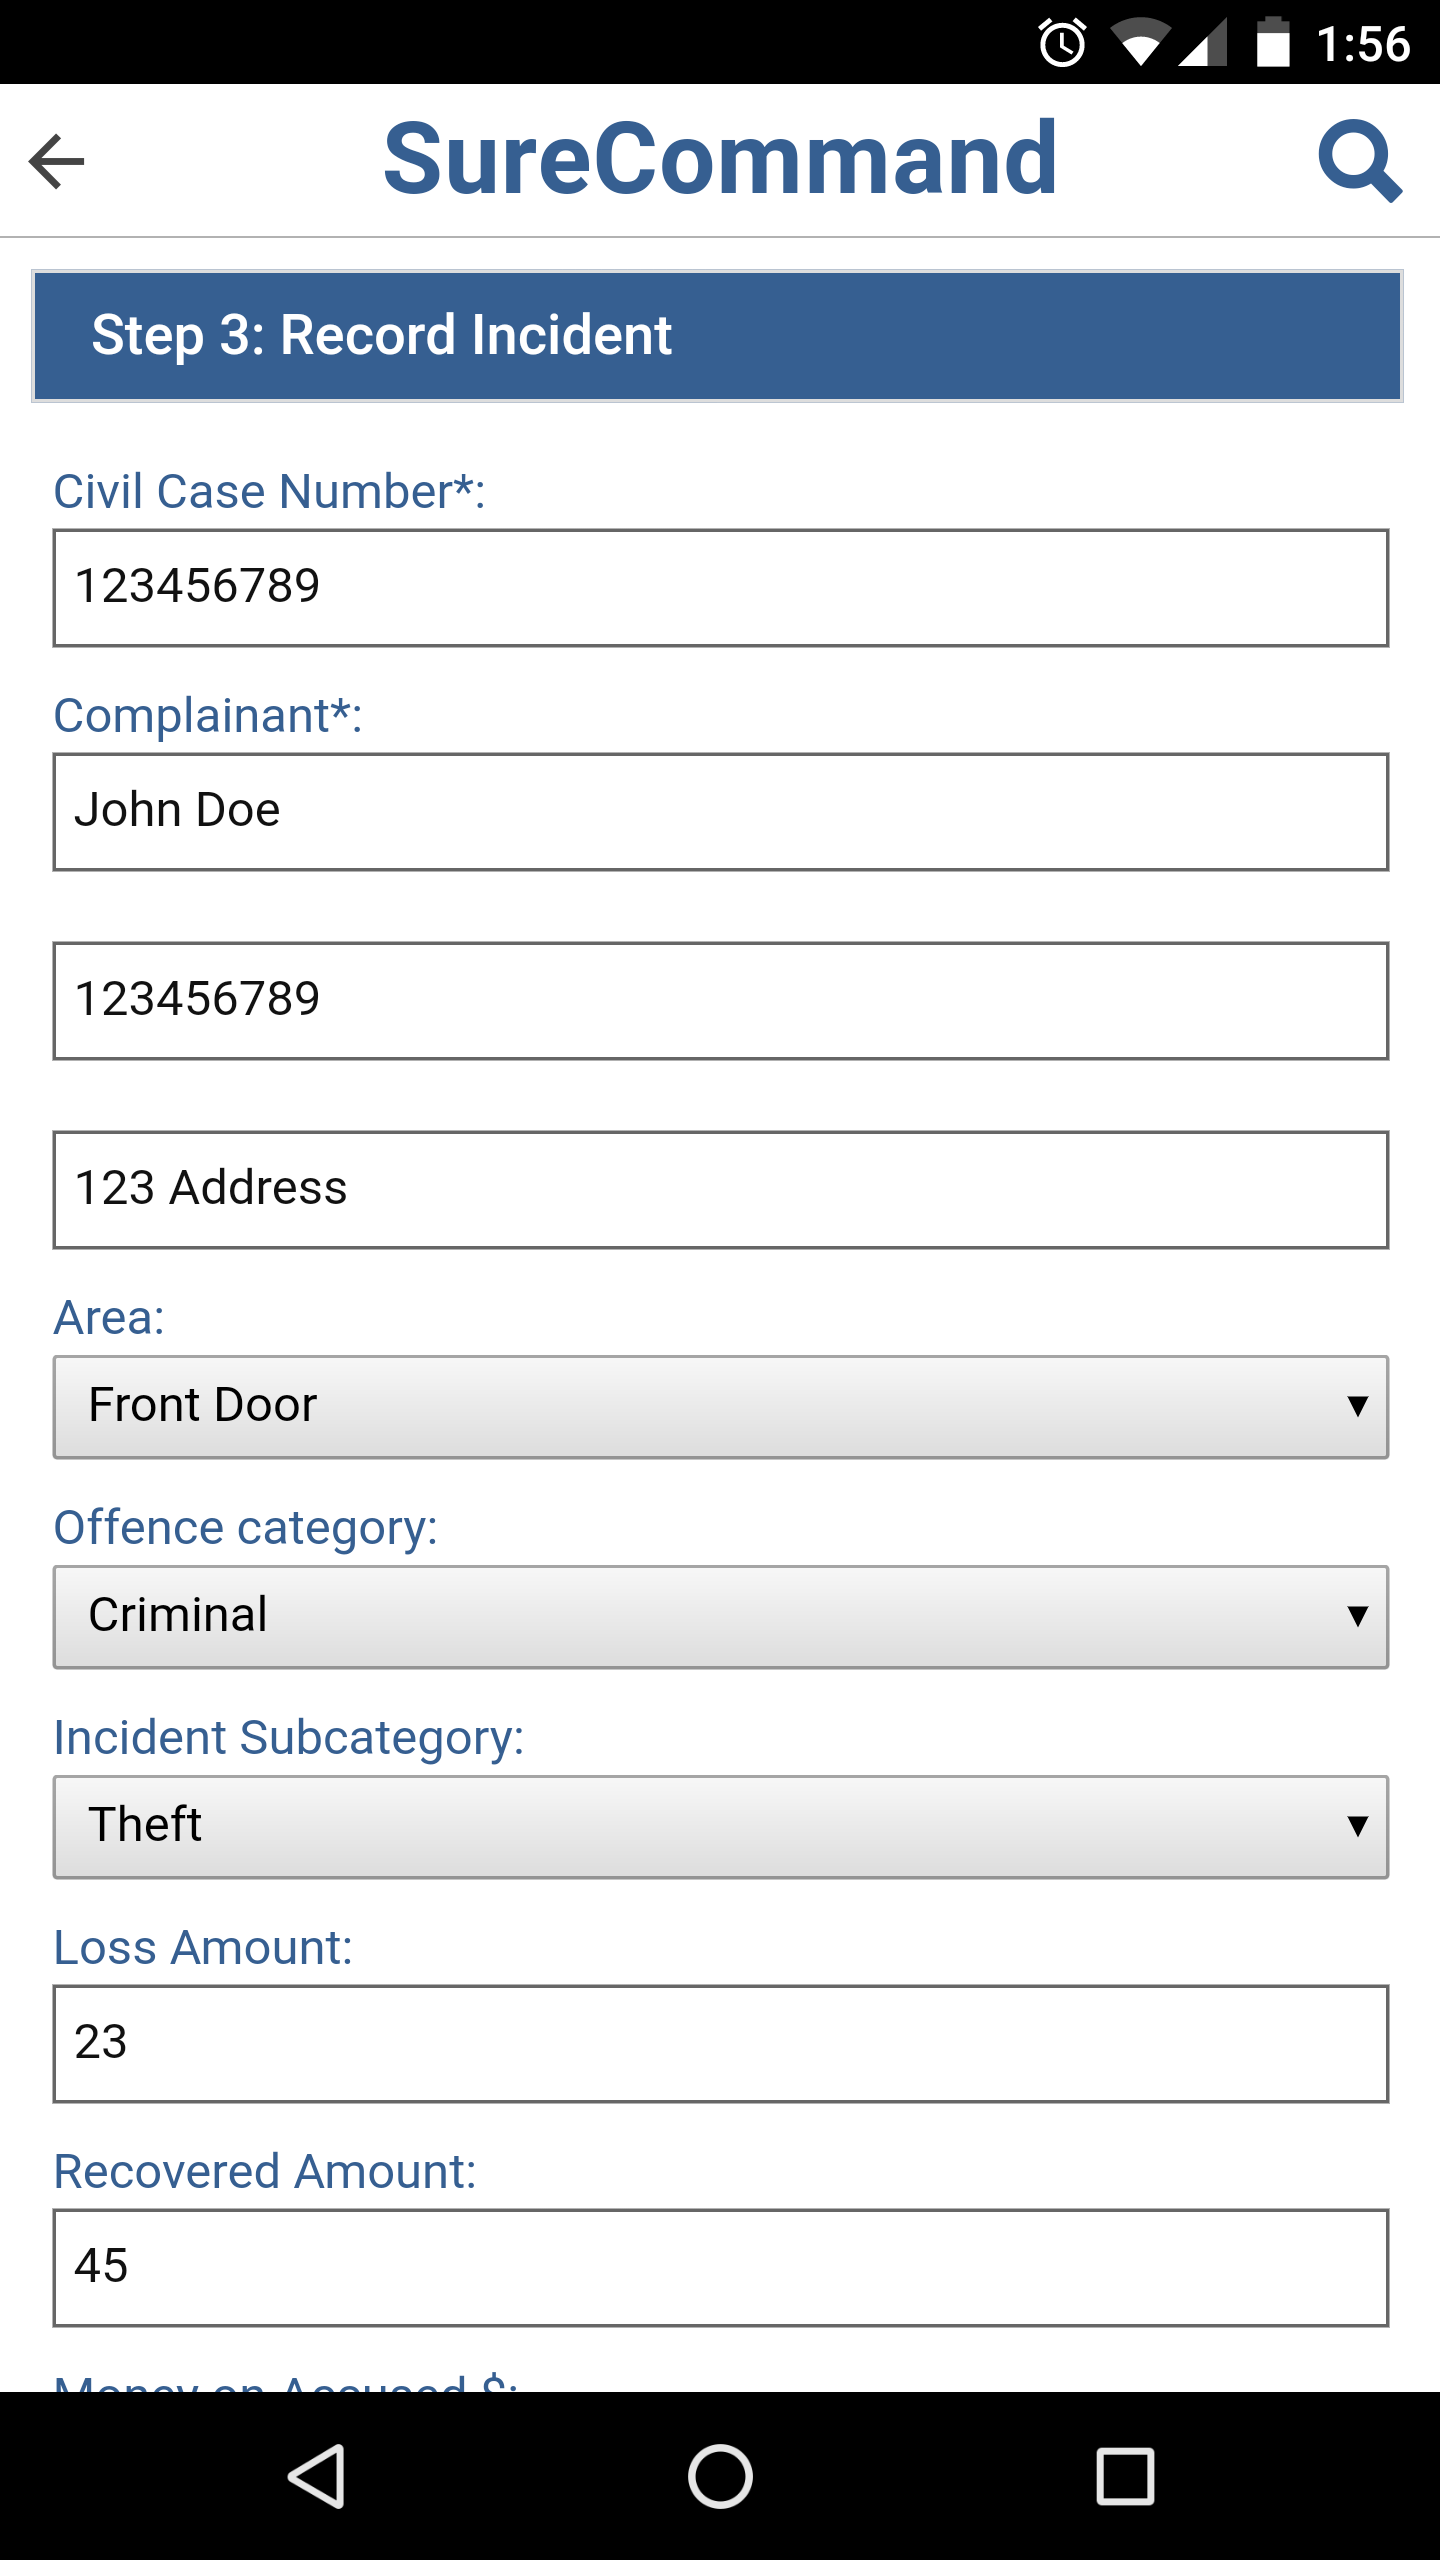The width and height of the screenshot is (1440, 2560).
Task: Focus the Loss Amount field
Action: [720, 2044]
